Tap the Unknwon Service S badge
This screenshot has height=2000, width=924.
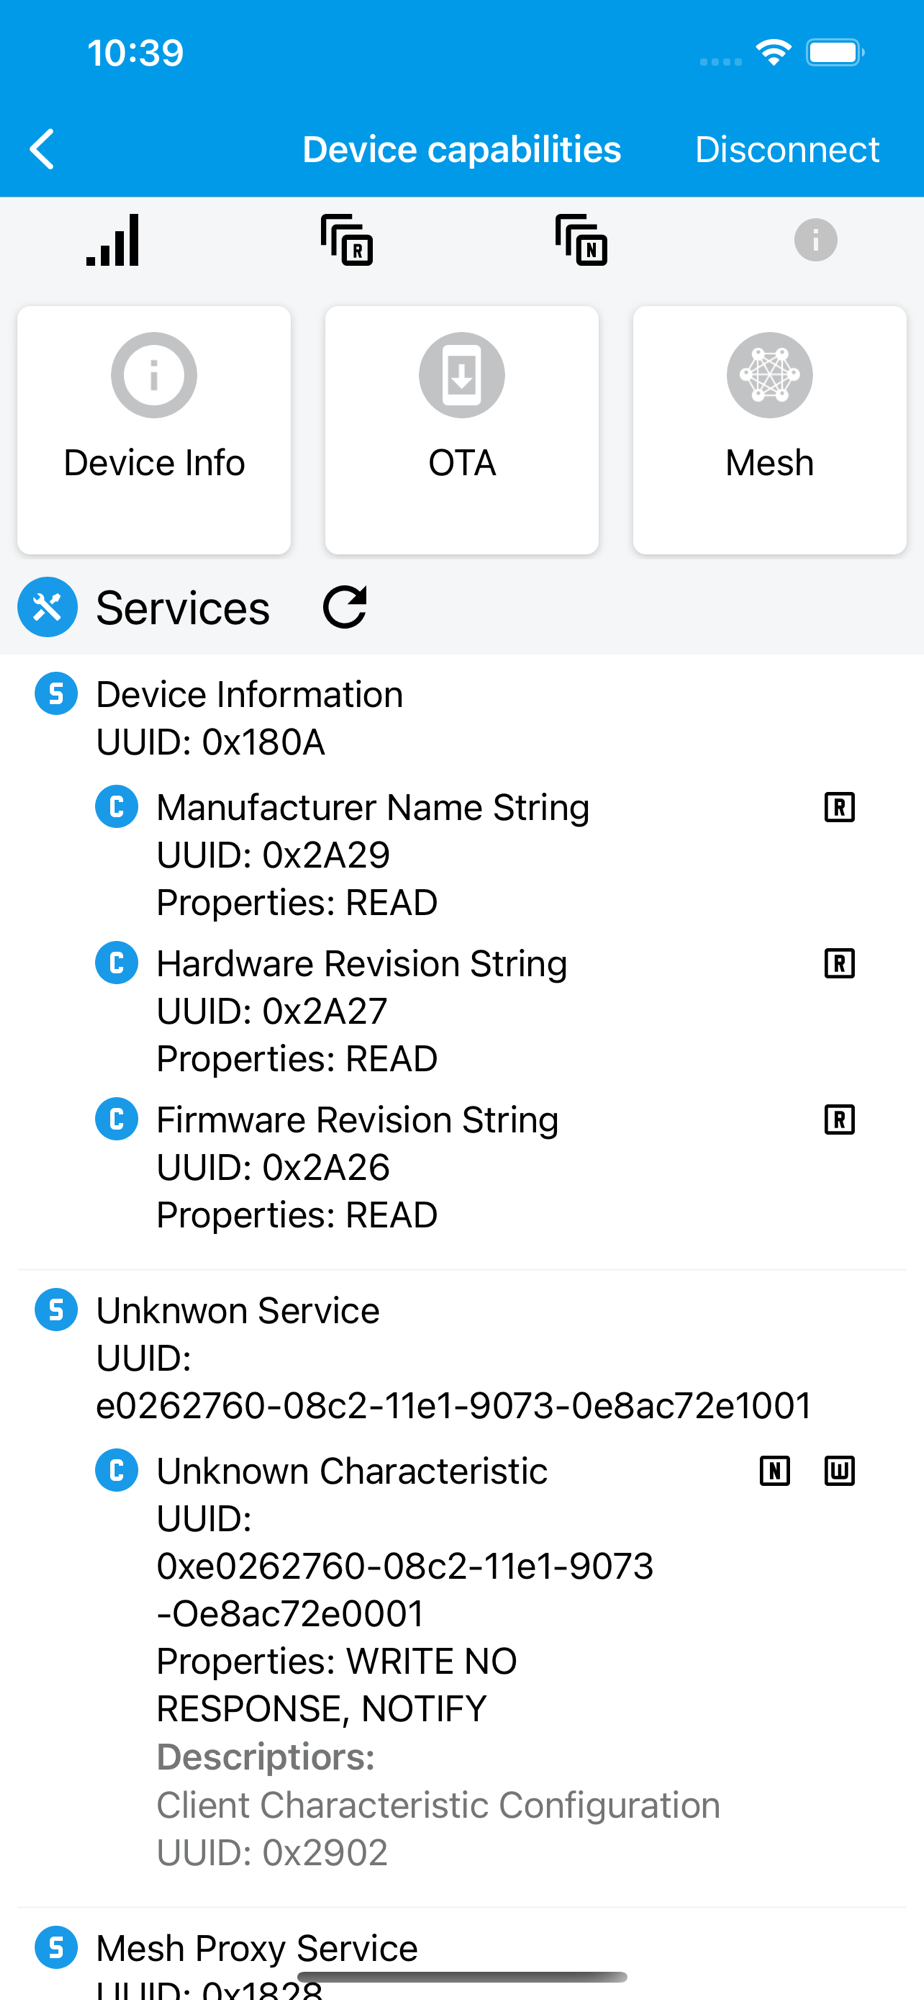tap(56, 1310)
